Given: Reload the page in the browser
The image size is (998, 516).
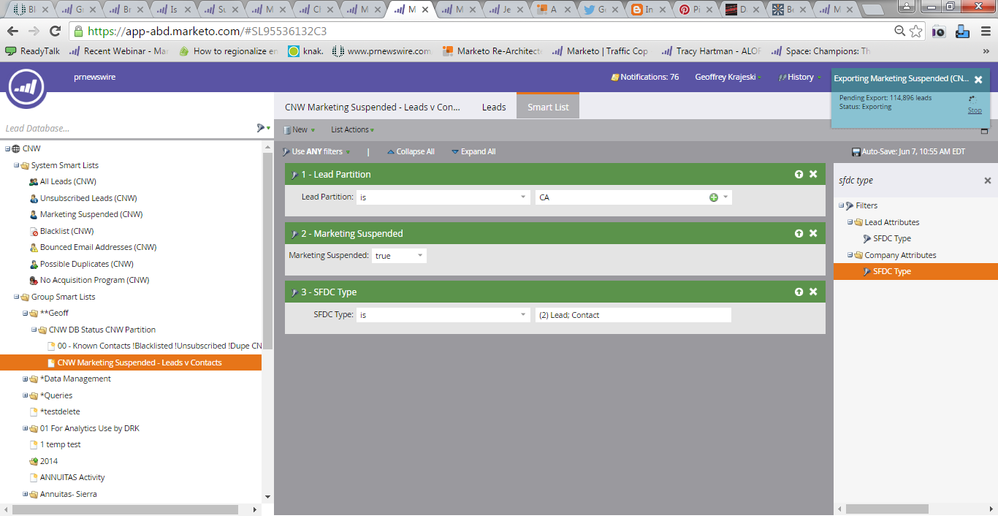Looking at the screenshot, I should (55, 31).
